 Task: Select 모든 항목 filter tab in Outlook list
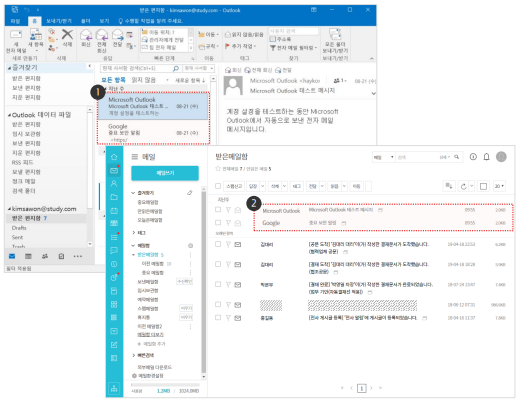tap(113, 80)
